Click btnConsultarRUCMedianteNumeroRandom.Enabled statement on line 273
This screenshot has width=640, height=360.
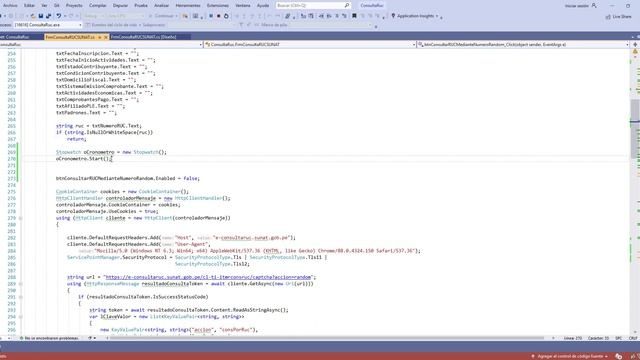coord(128,178)
